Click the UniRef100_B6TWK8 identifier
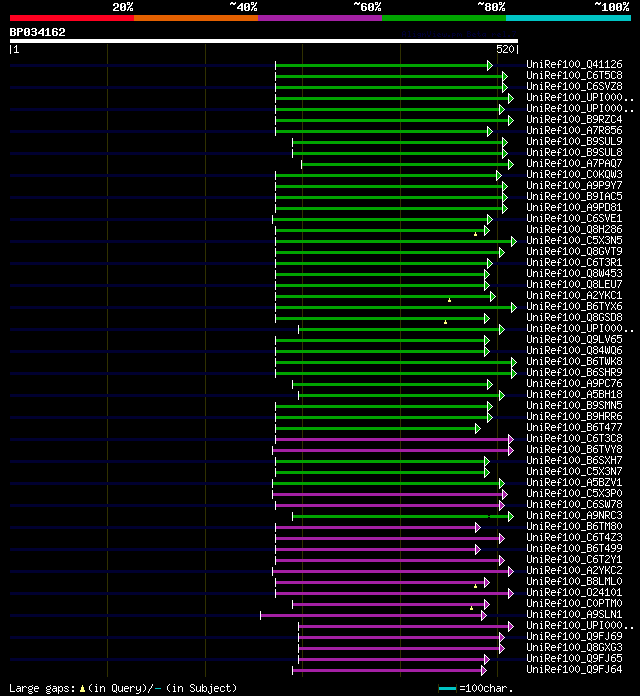The width and height of the screenshot is (640, 696). [574, 361]
